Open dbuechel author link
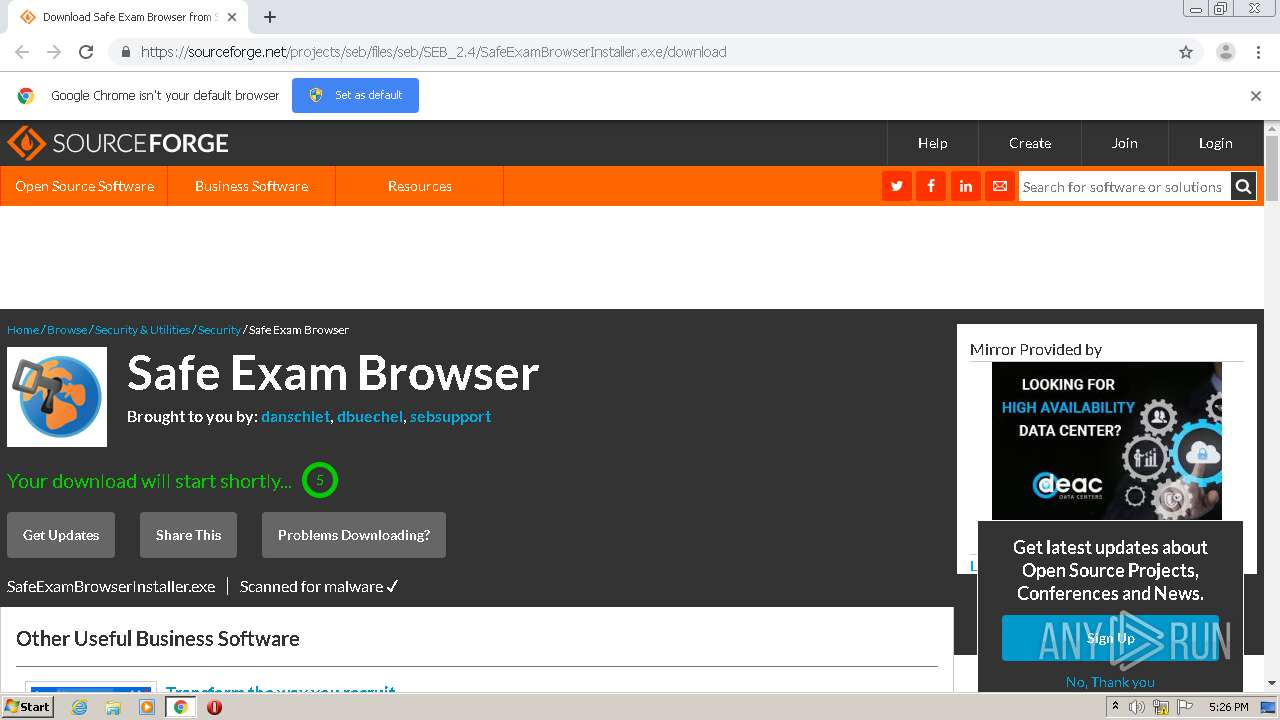The image size is (1280, 720). click(370, 416)
